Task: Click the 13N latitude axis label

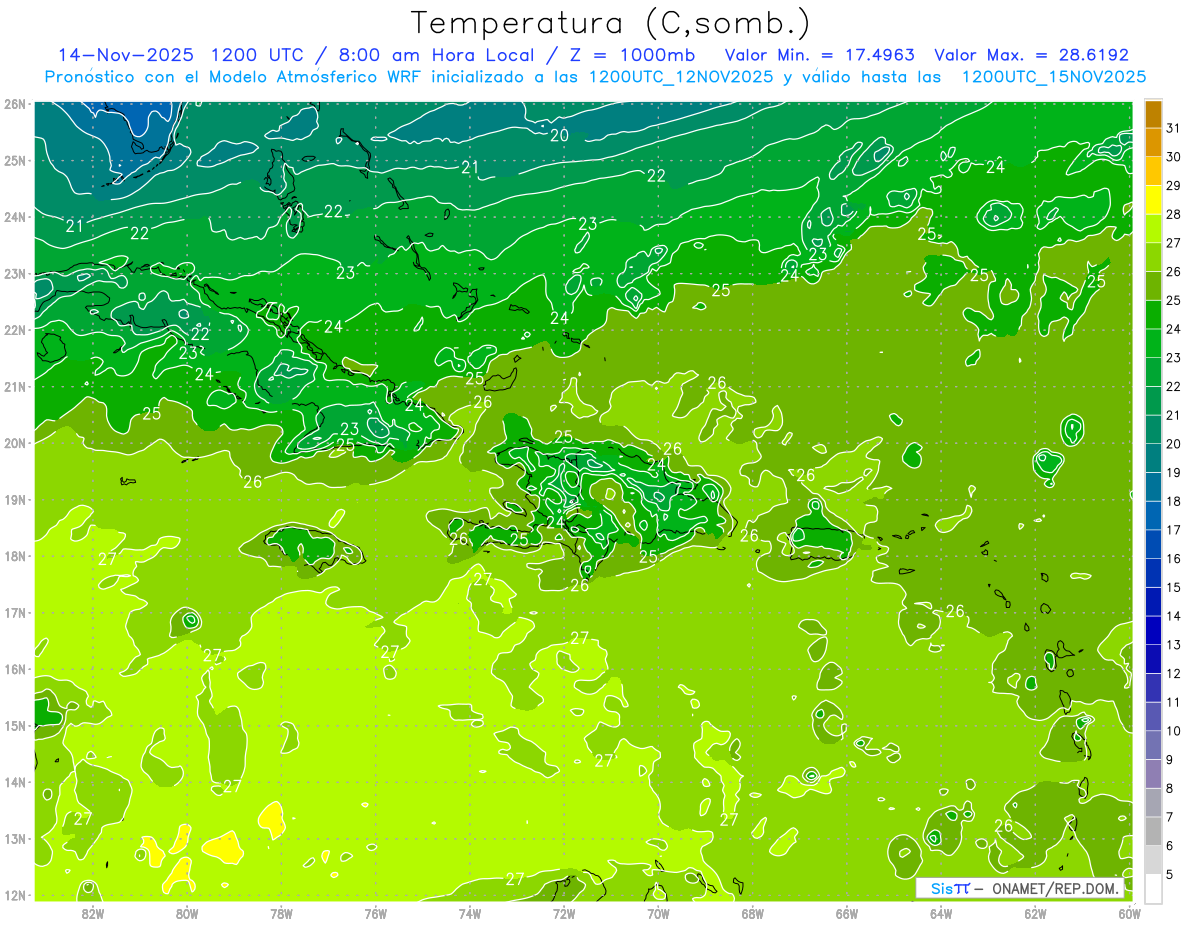Action: [15, 838]
